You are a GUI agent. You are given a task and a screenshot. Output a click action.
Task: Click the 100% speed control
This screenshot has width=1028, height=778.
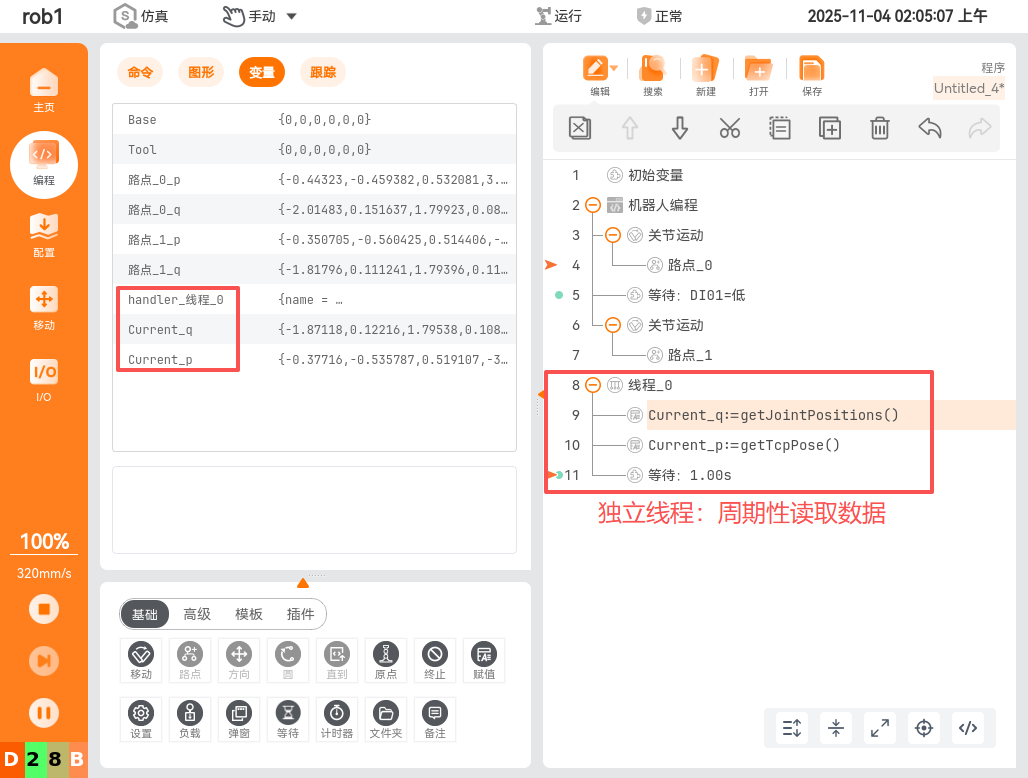(43, 541)
